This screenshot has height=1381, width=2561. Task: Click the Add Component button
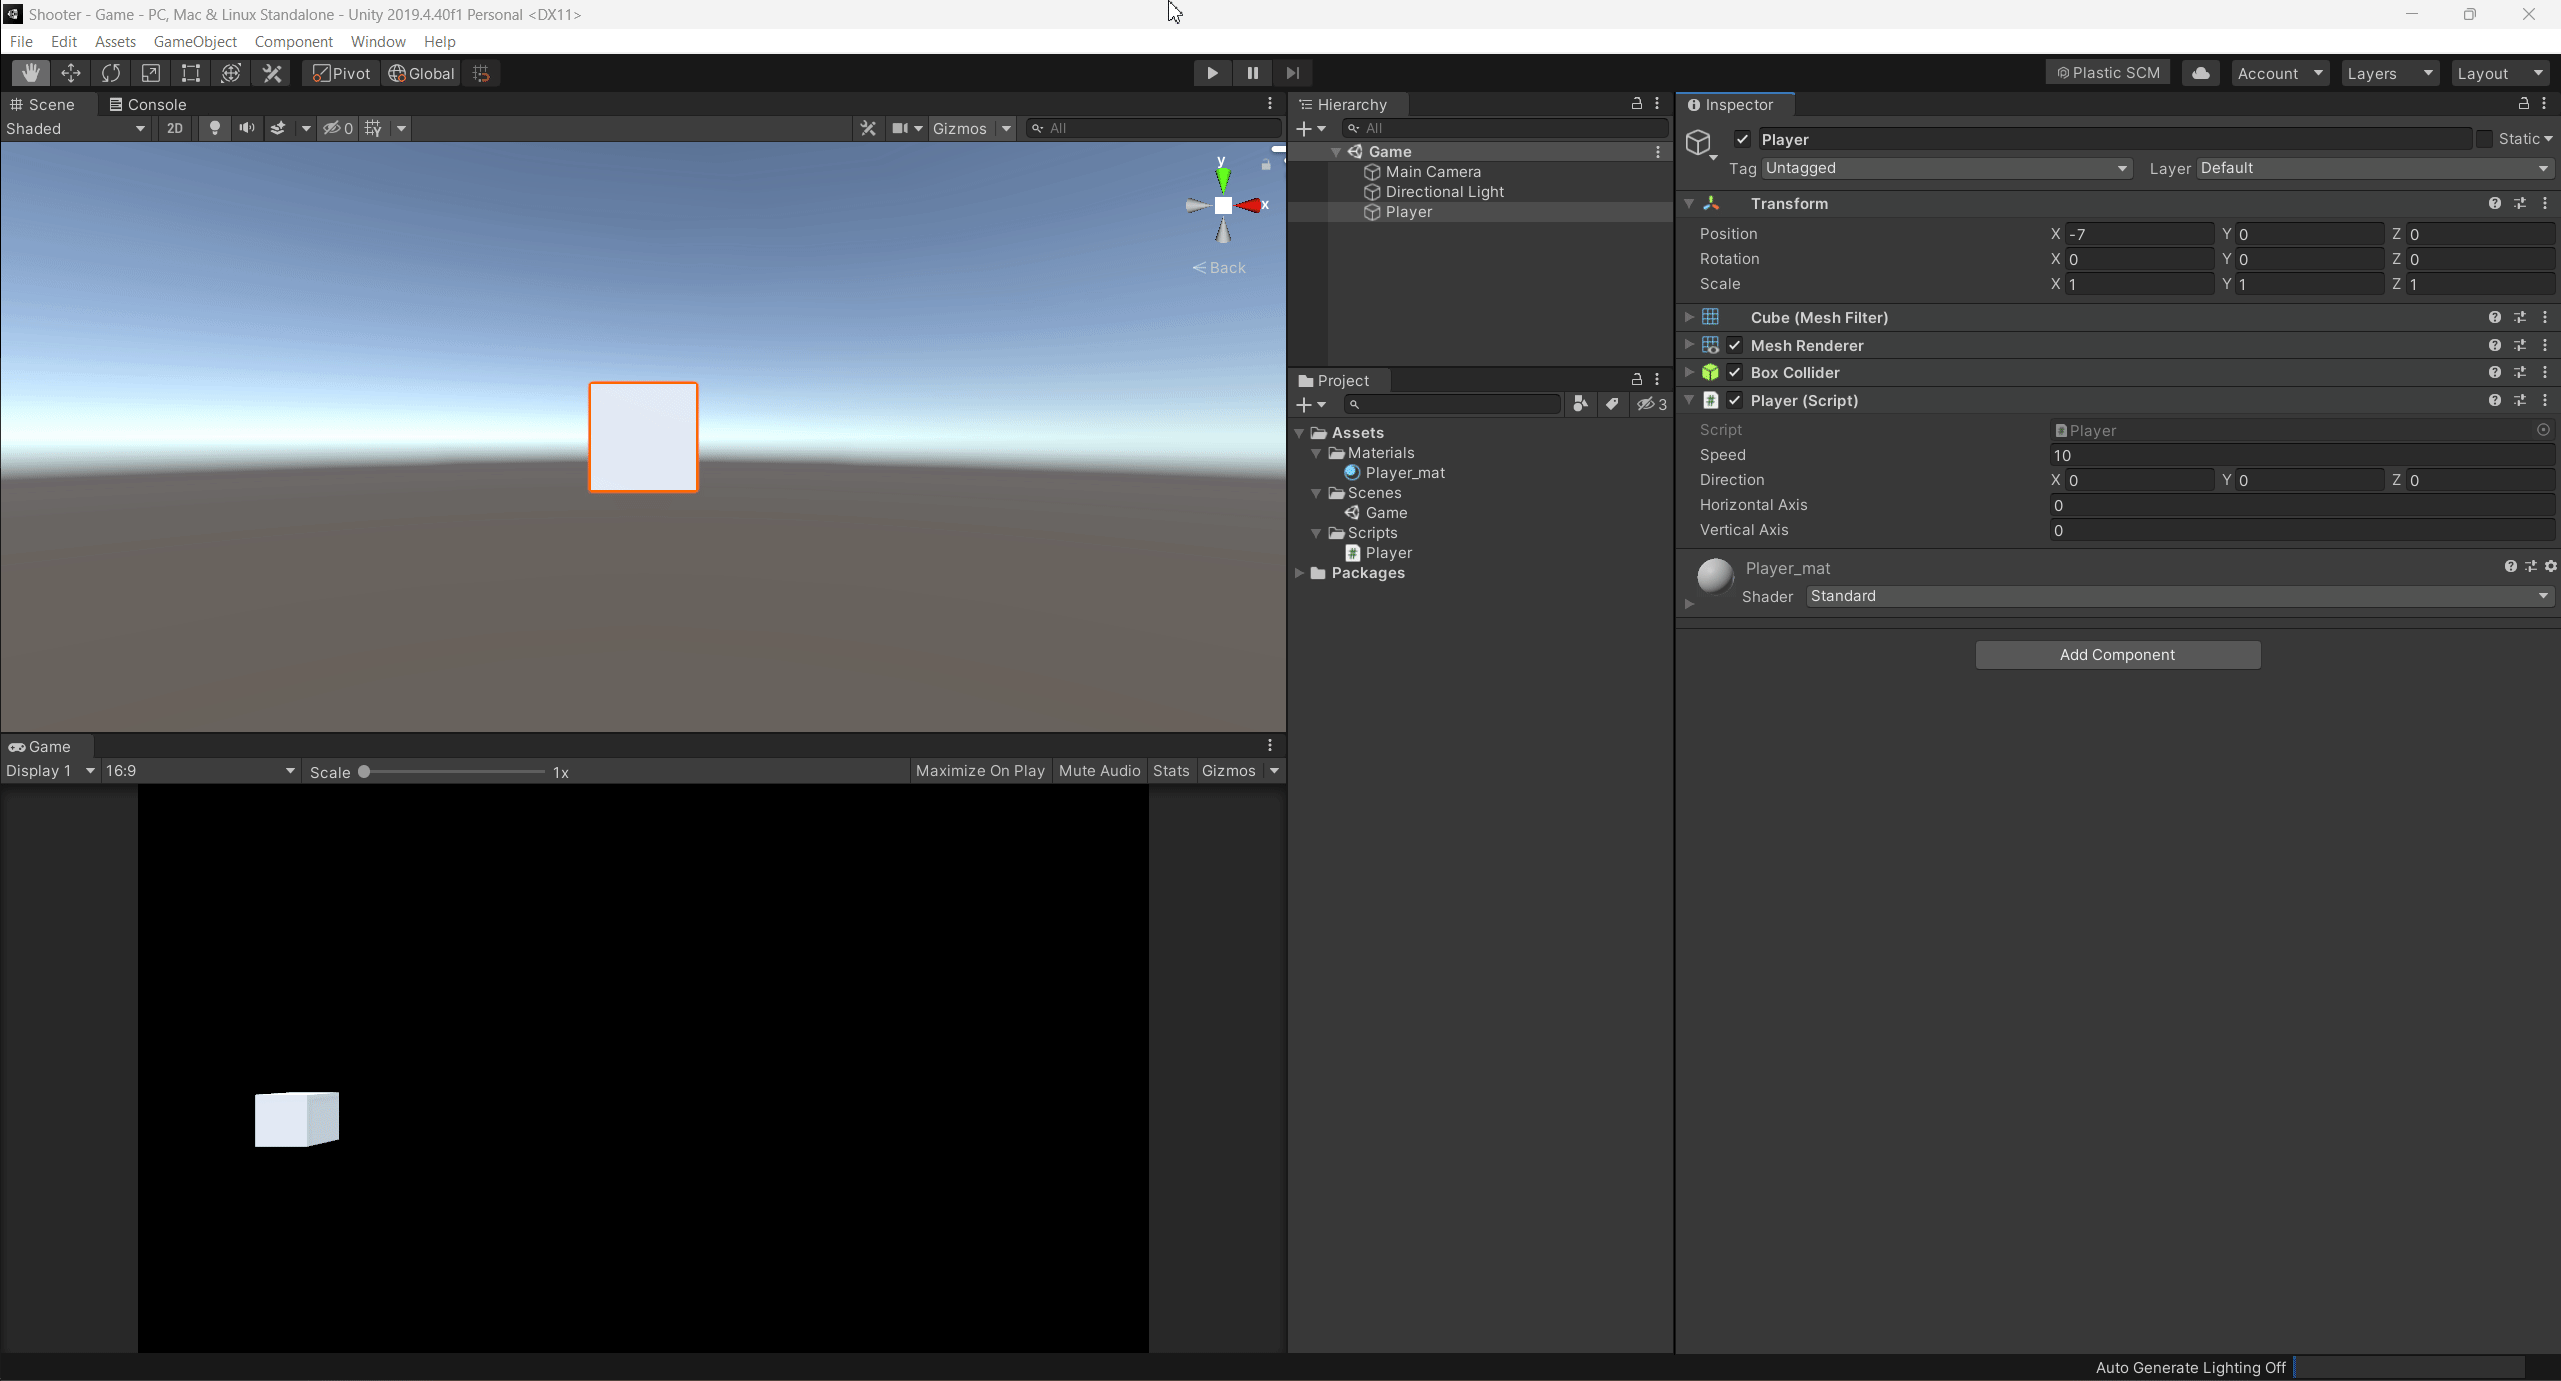pyautogui.click(x=2117, y=654)
